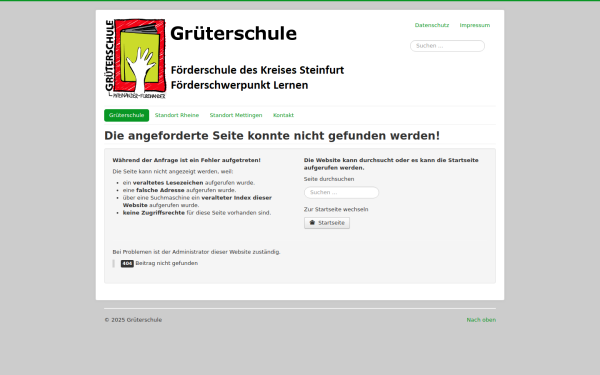Open the Impressum link
Viewport: 600px width, 375px height.
(x=474, y=25)
